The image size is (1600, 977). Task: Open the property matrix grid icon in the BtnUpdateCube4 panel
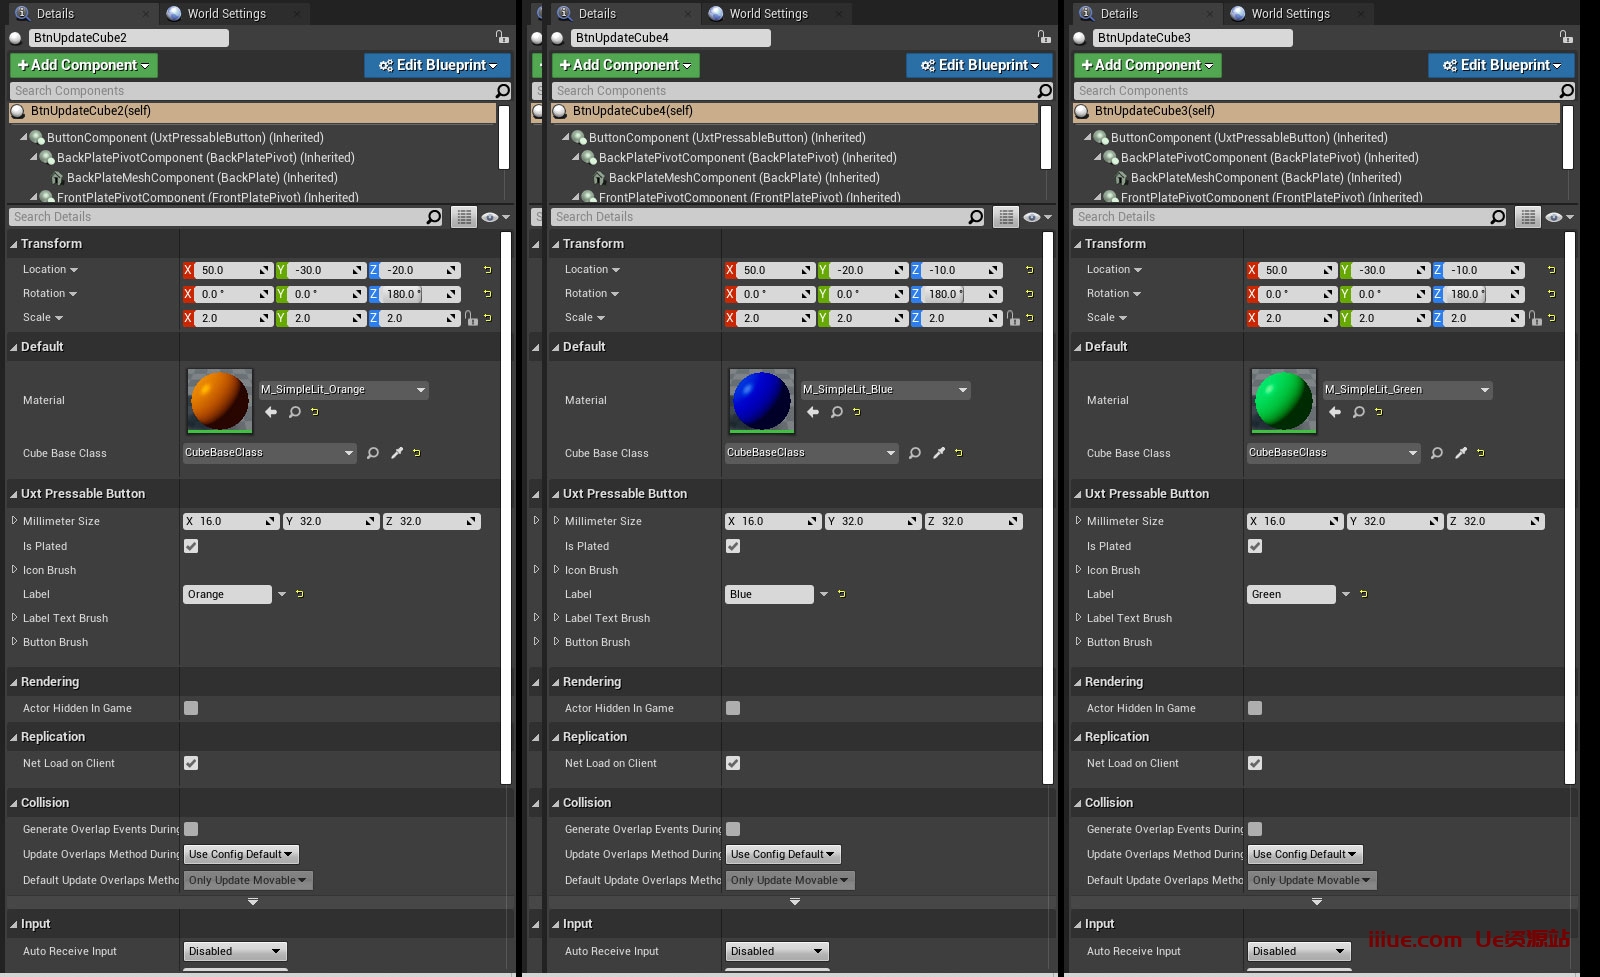pyautogui.click(x=1006, y=217)
